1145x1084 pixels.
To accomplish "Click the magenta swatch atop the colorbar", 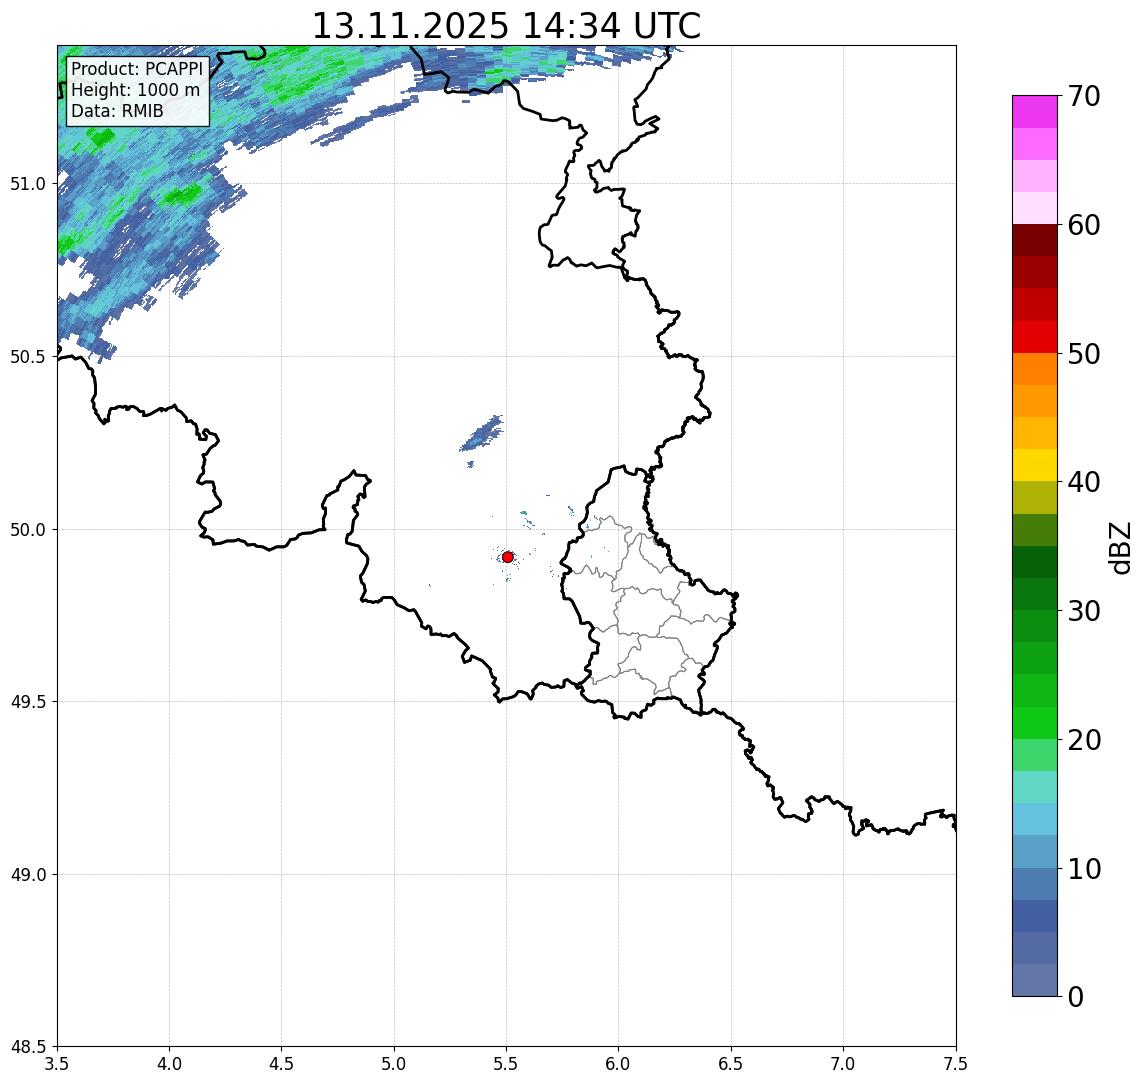I will tap(1035, 112).
